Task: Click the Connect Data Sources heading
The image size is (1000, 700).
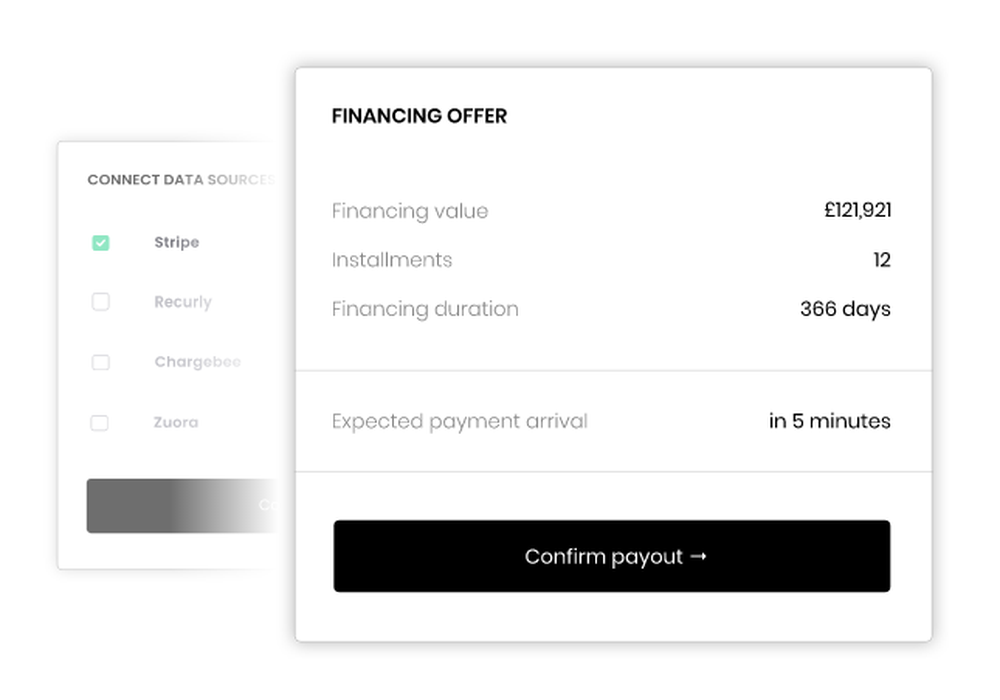Action: pyautogui.click(x=181, y=180)
